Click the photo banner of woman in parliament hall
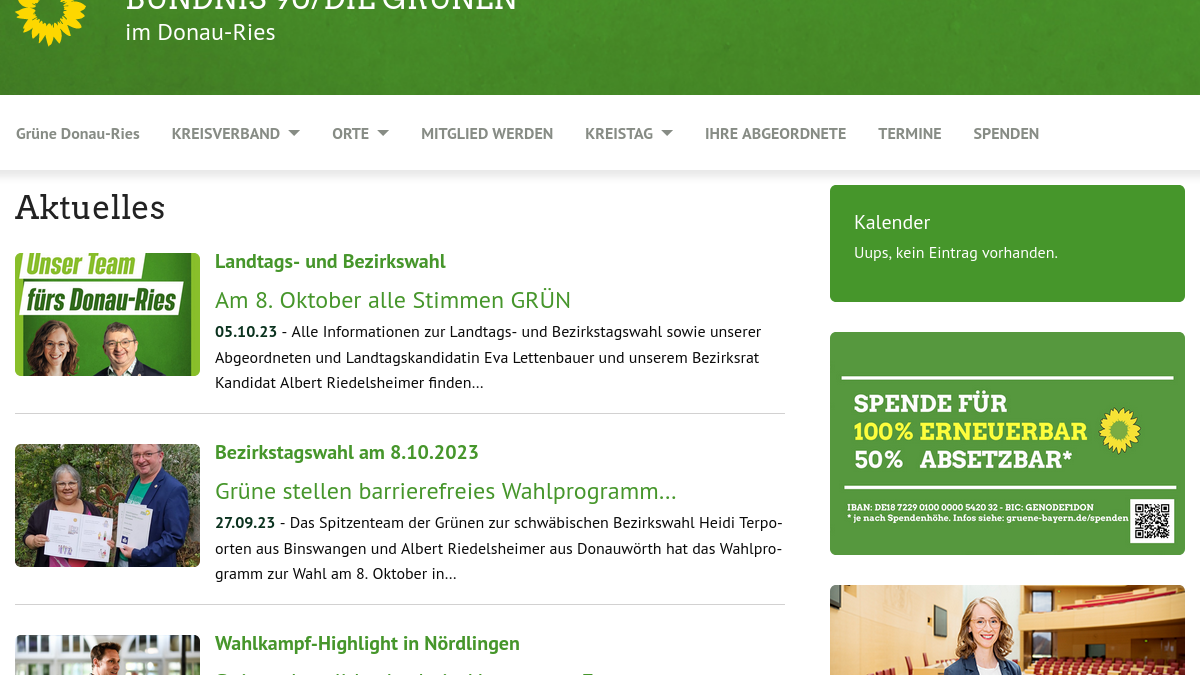Screen dimensions: 1200x675 [1007, 630]
